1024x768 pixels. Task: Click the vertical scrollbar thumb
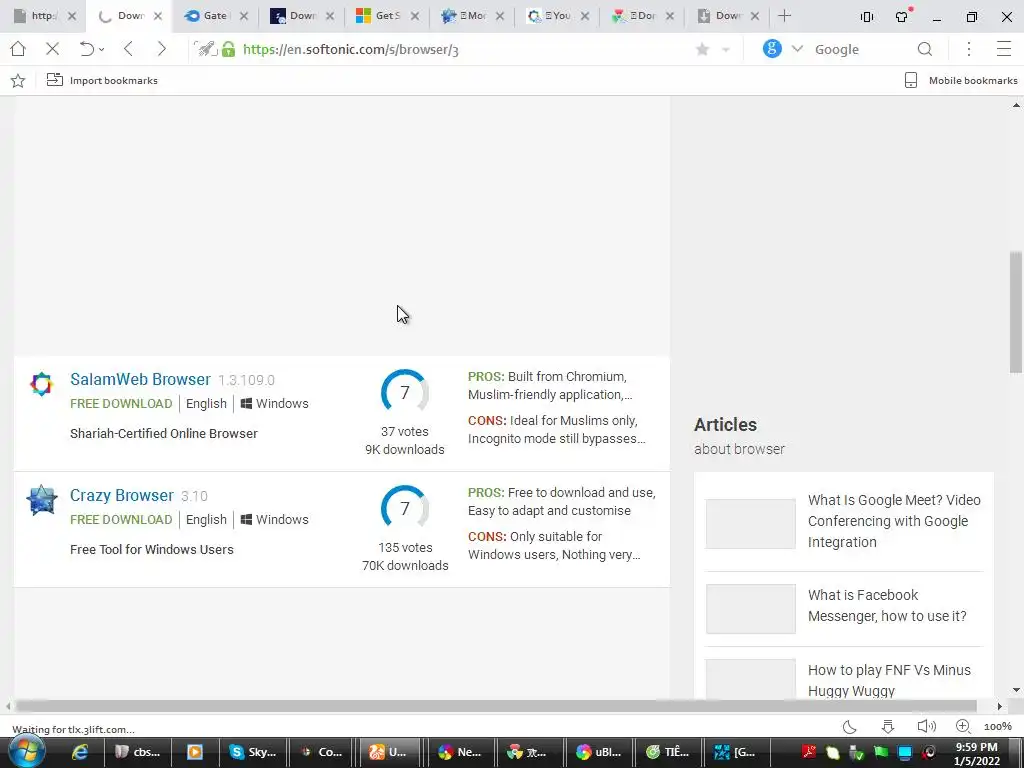(1016, 312)
